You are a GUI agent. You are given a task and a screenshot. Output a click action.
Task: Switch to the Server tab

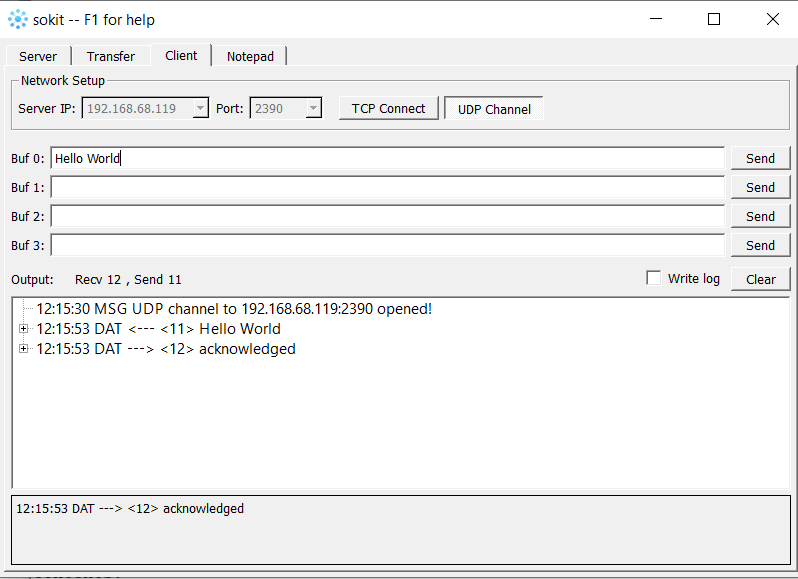pyautogui.click(x=38, y=57)
